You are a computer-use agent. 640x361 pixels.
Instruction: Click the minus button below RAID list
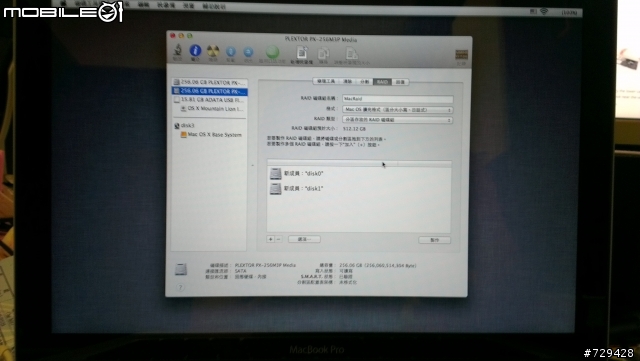pos(278,239)
